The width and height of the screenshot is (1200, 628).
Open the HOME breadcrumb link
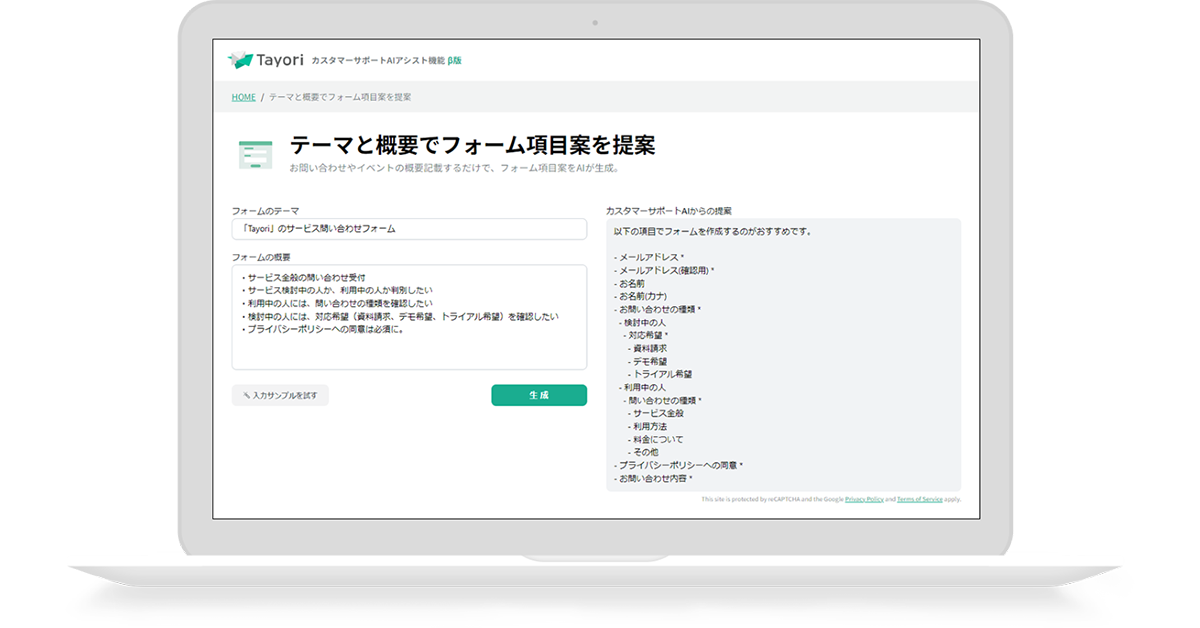point(243,97)
